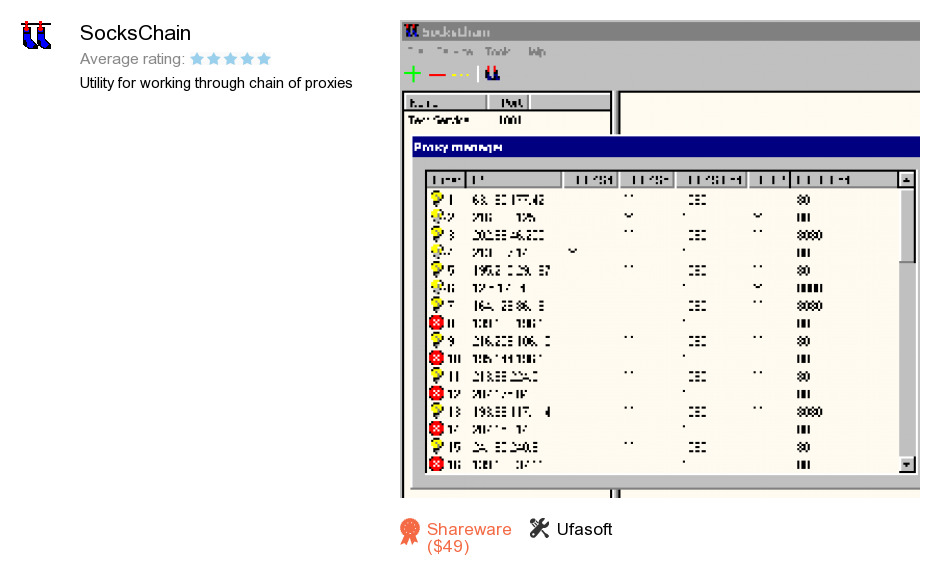
Task: Click the third rating star
Action: click(x=230, y=59)
